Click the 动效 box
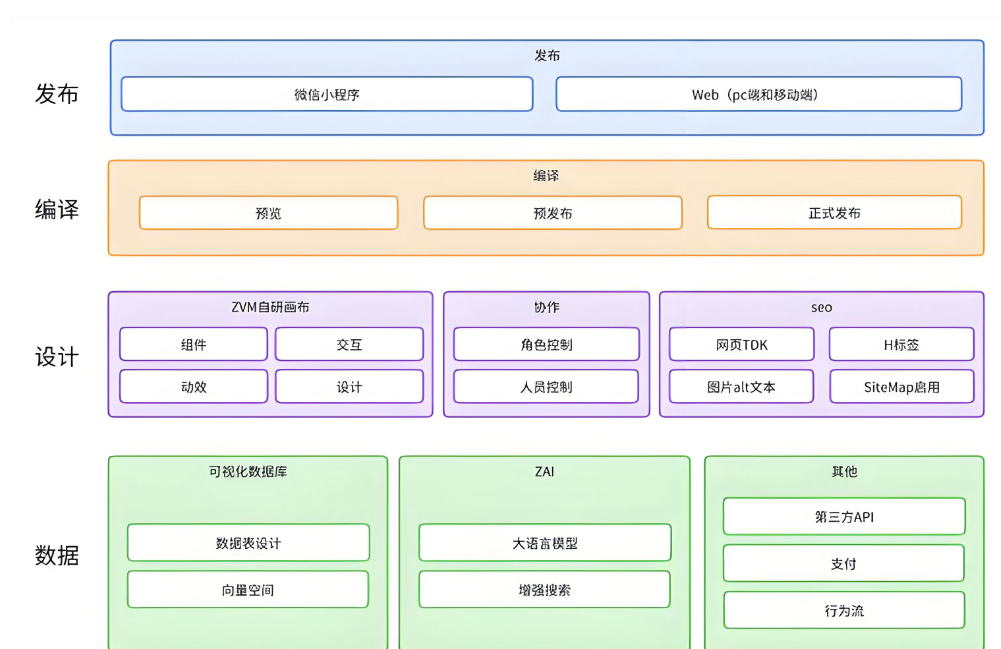1001x649 pixels. pos(193,387)
